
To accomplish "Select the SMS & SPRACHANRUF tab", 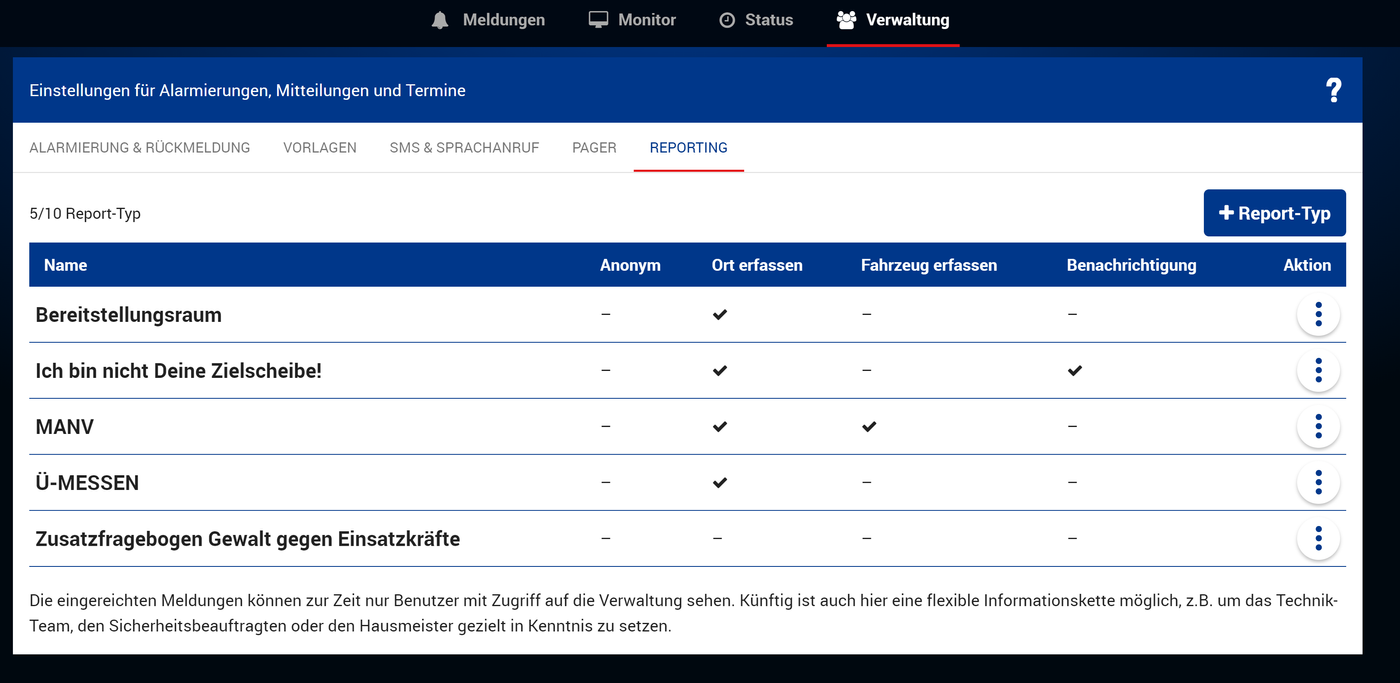I will 464,147.
